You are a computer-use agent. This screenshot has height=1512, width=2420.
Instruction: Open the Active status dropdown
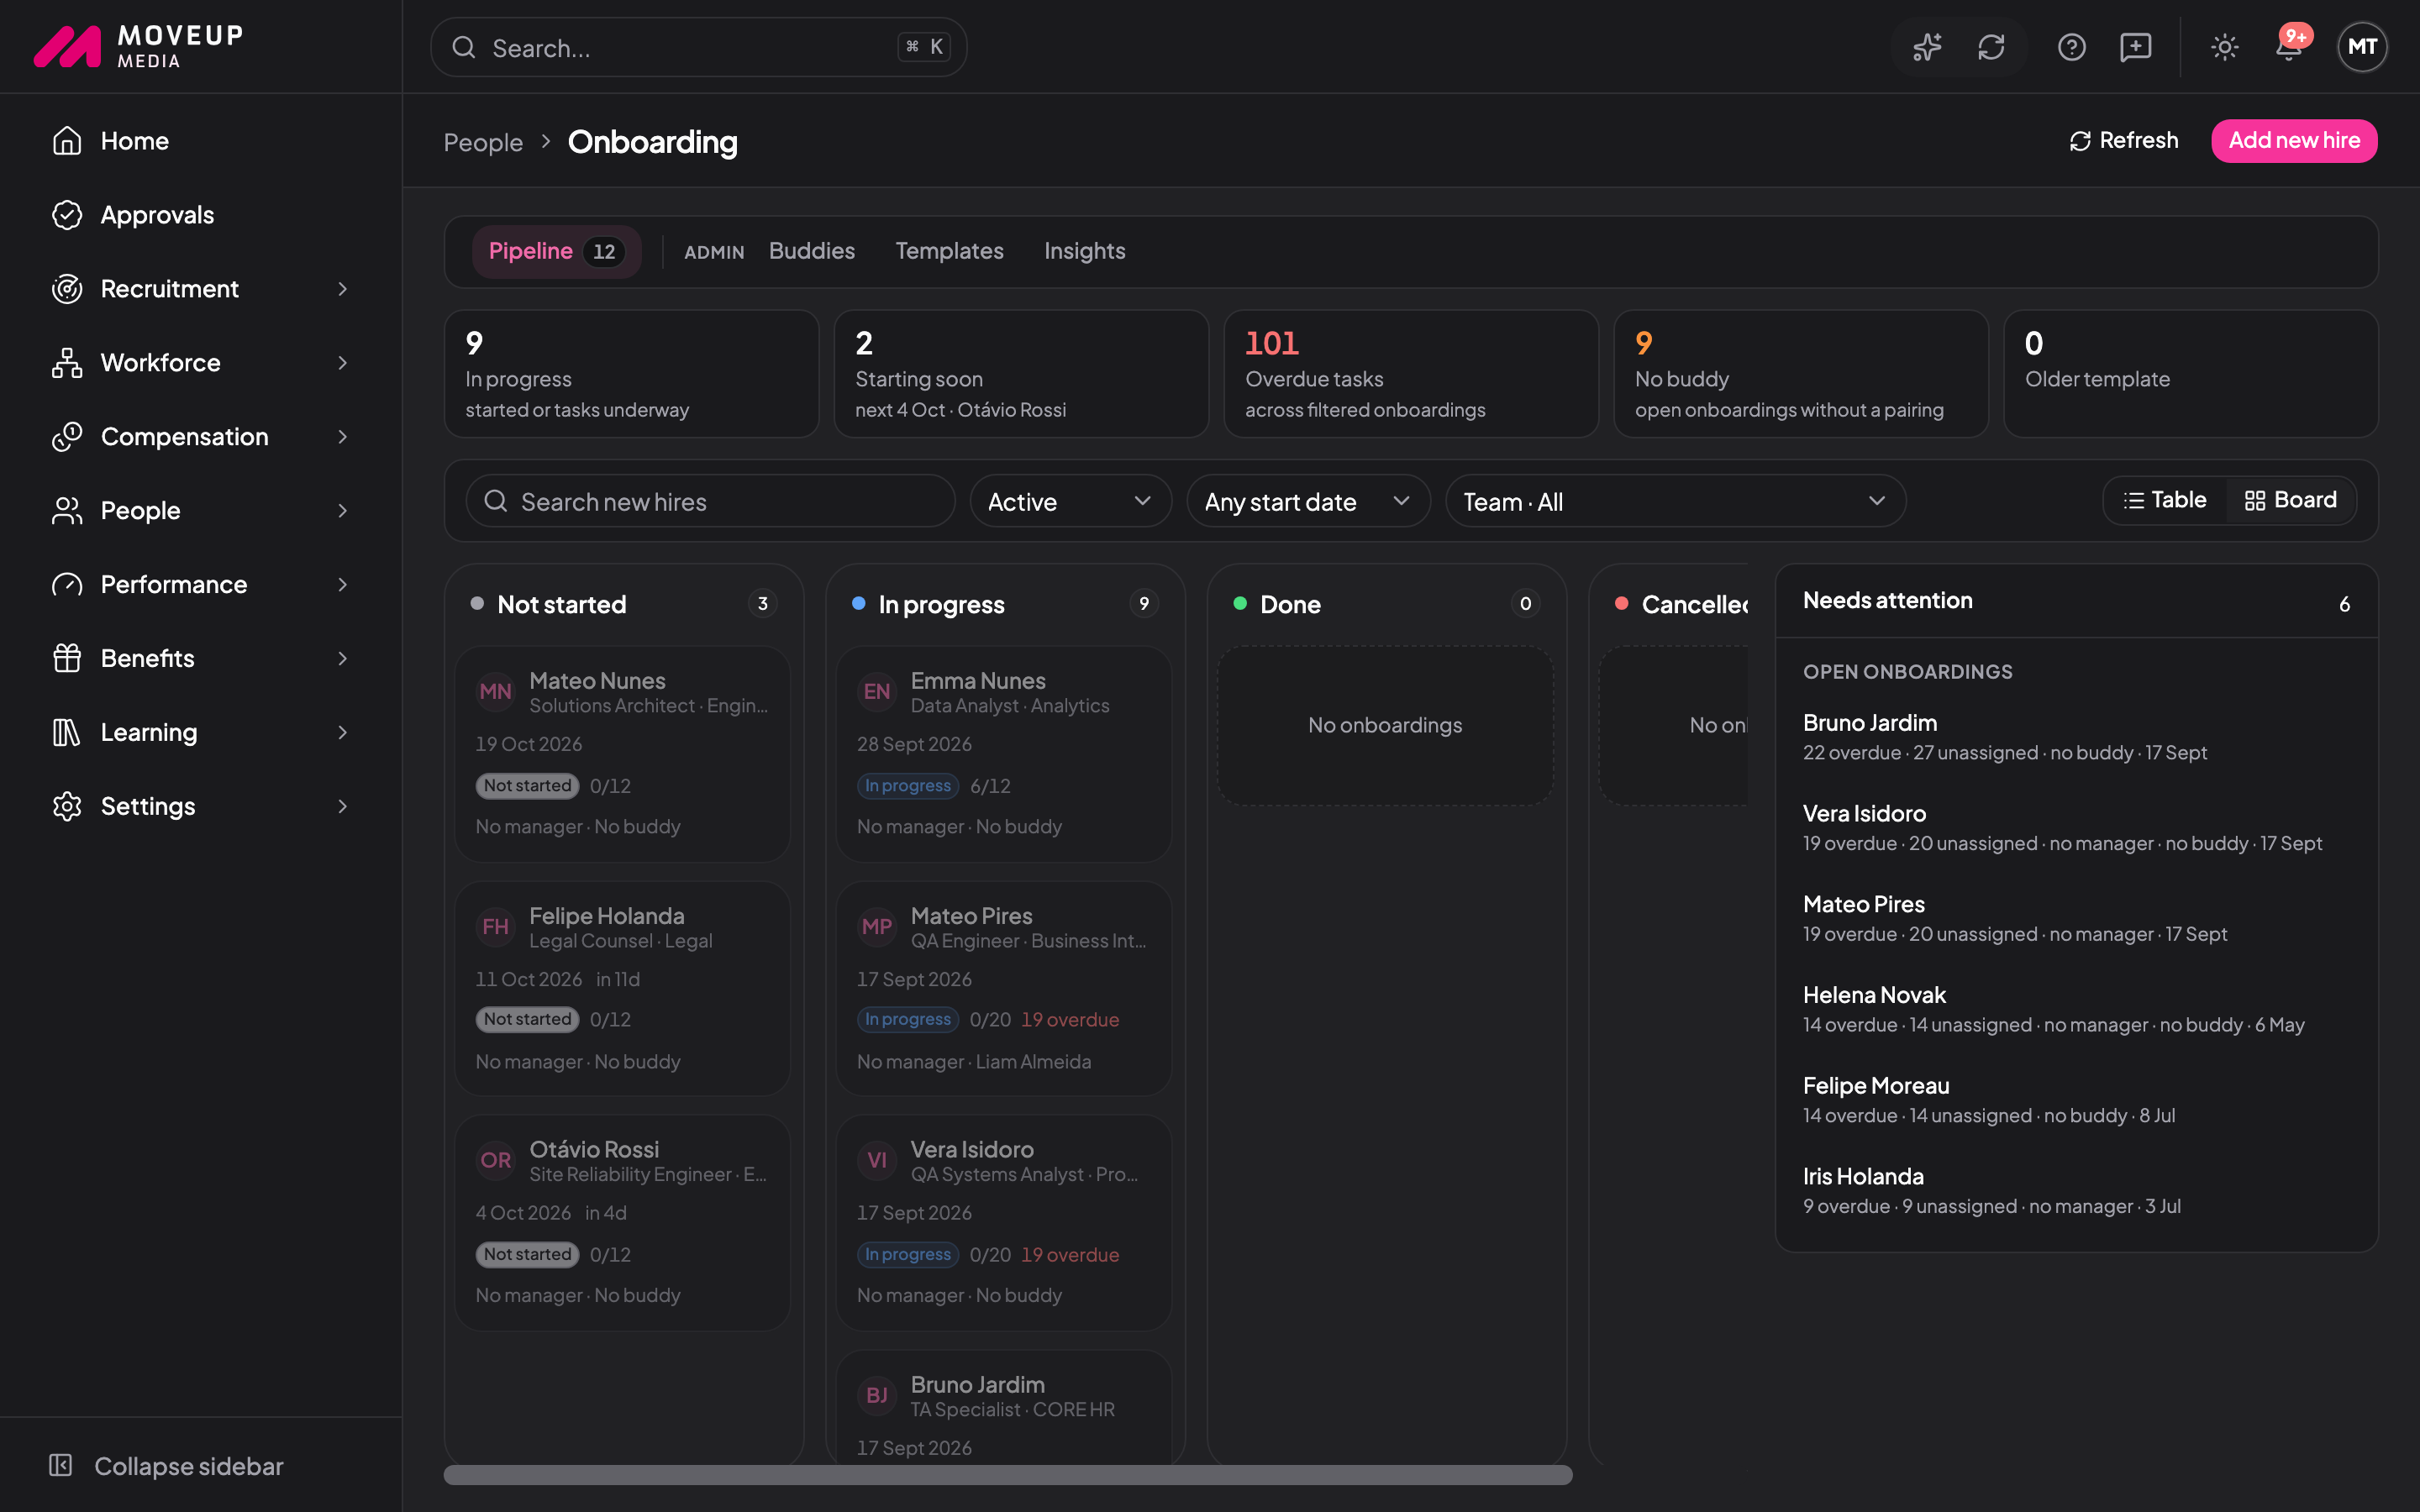(1070, 501)
